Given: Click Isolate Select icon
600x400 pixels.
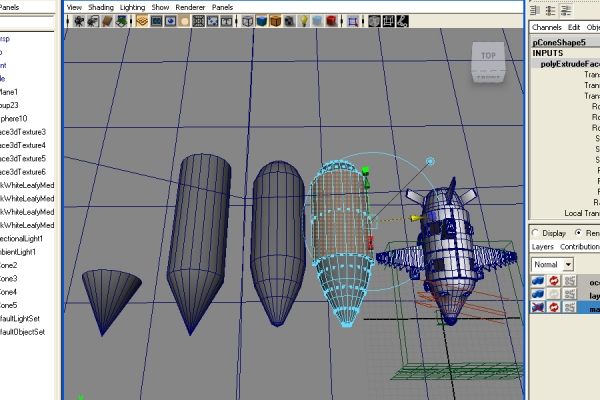Looking at the screenshot, I should (x=353, y=21).
